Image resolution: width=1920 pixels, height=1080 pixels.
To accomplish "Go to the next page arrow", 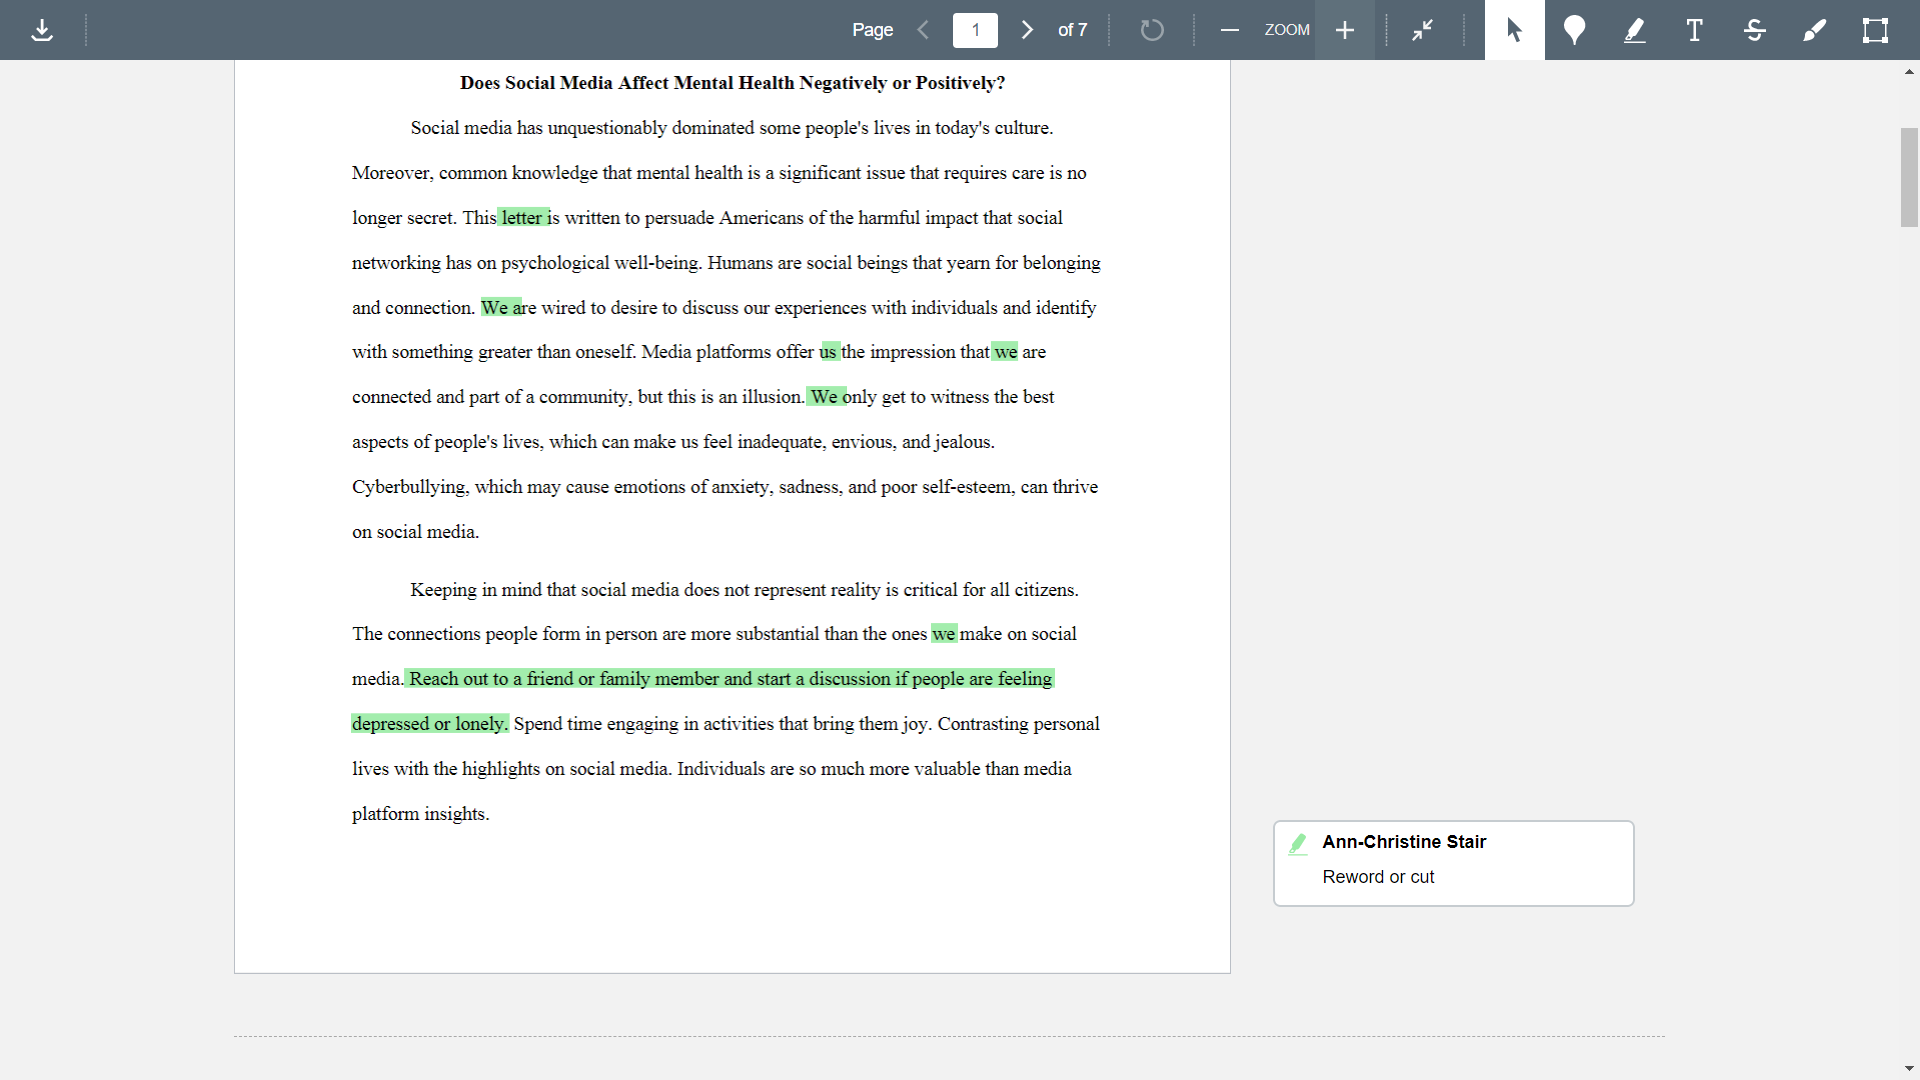I will point(1027,30).
